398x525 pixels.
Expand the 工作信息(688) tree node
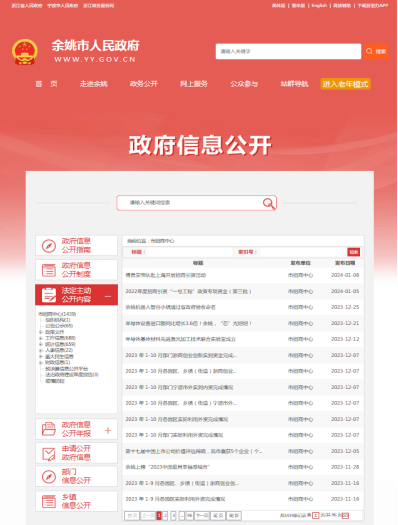click(41, 338)
